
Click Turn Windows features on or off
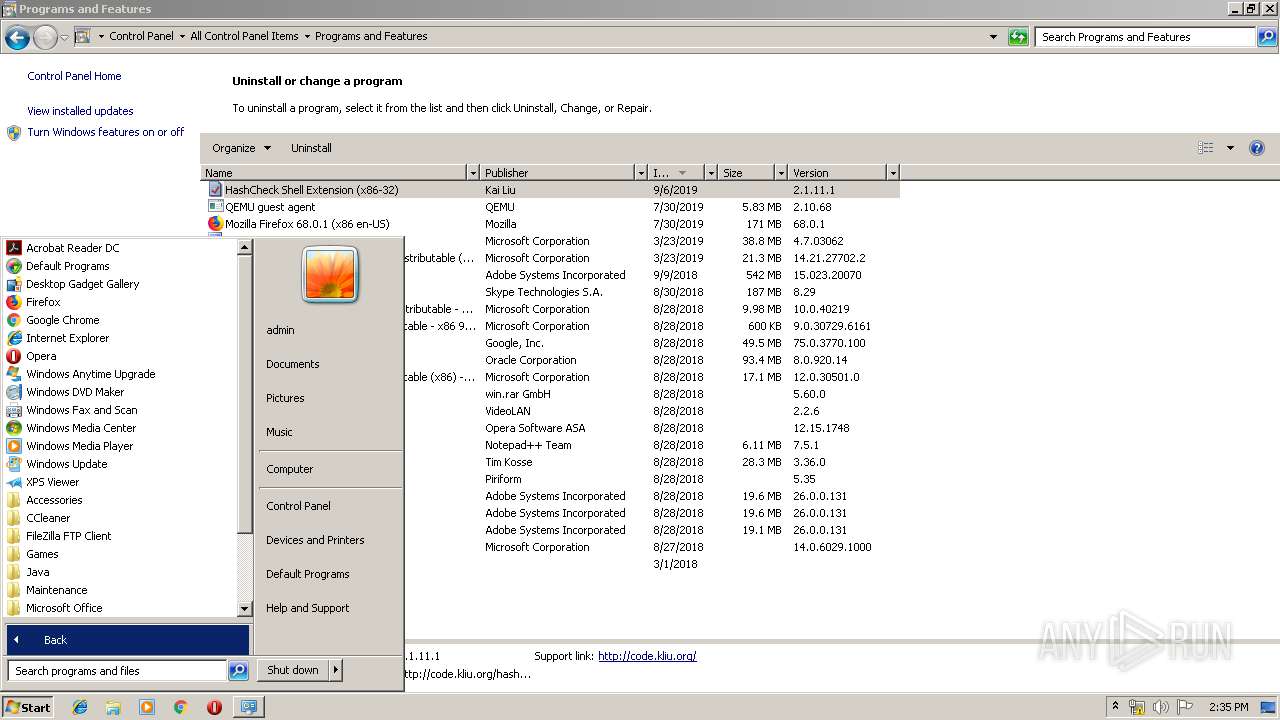click(x=106, y=132)
